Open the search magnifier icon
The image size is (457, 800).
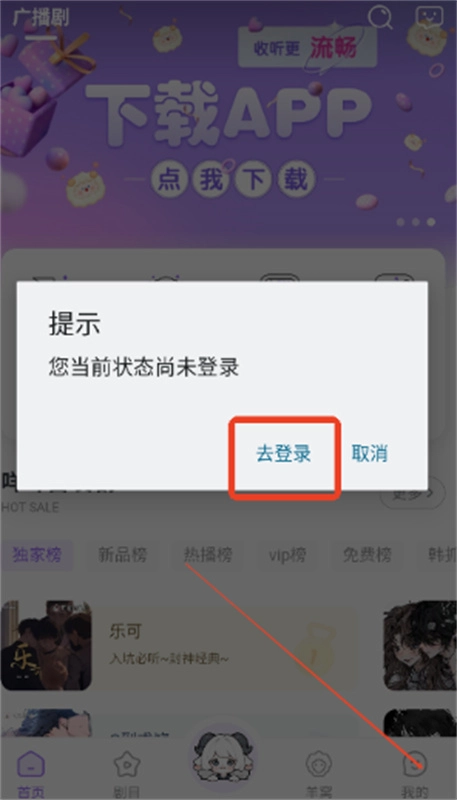380,17
